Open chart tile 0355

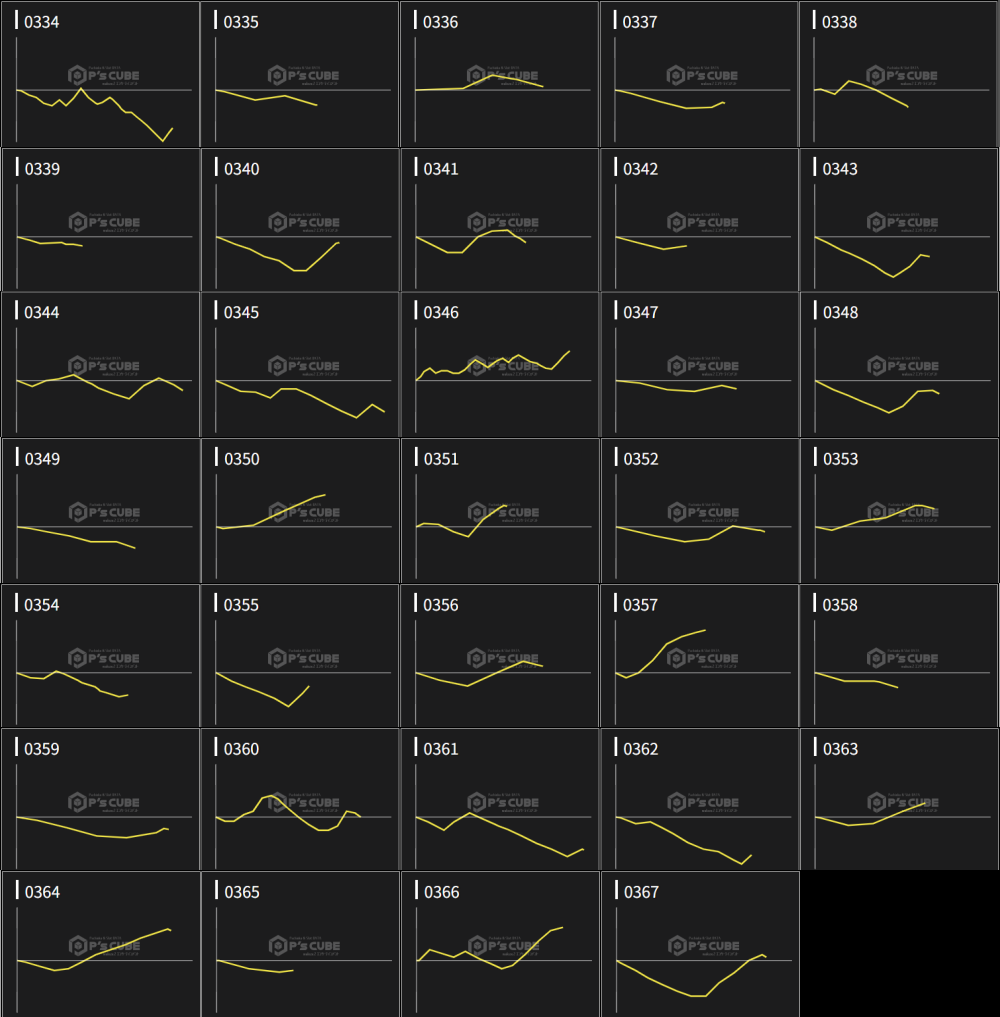(300, 656)
